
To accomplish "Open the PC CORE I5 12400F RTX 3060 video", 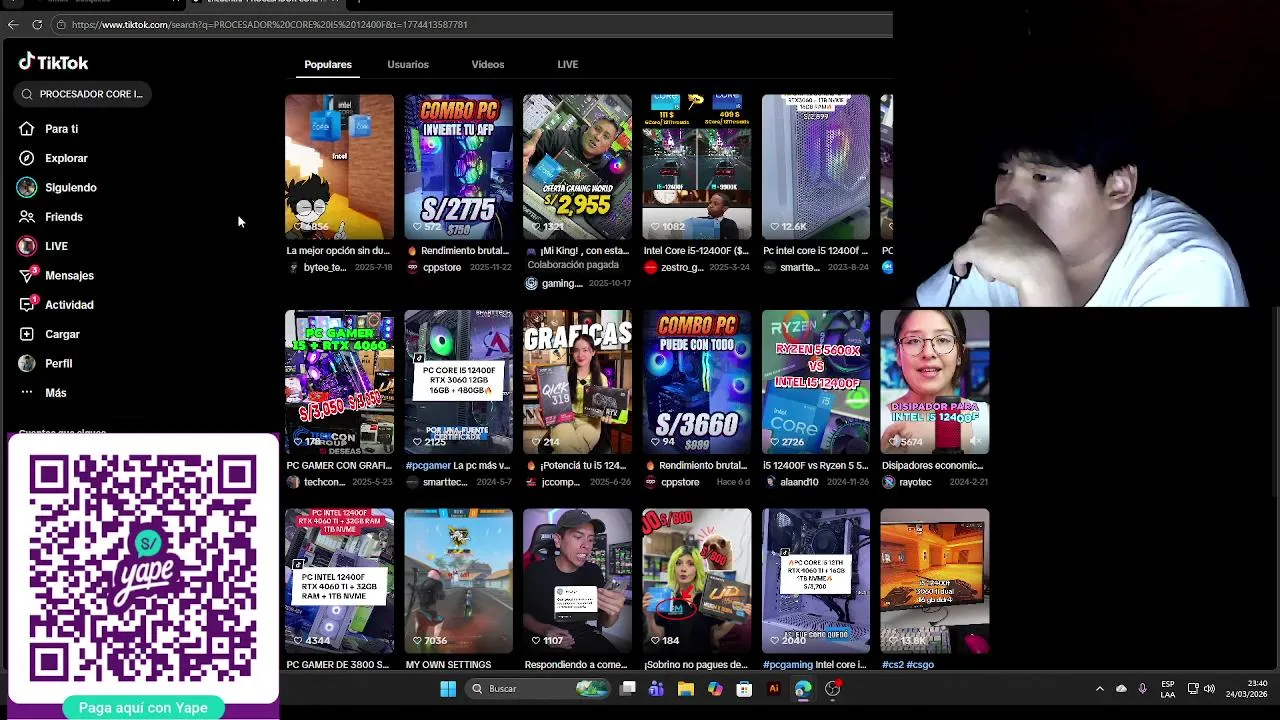I will click(458, 382).
